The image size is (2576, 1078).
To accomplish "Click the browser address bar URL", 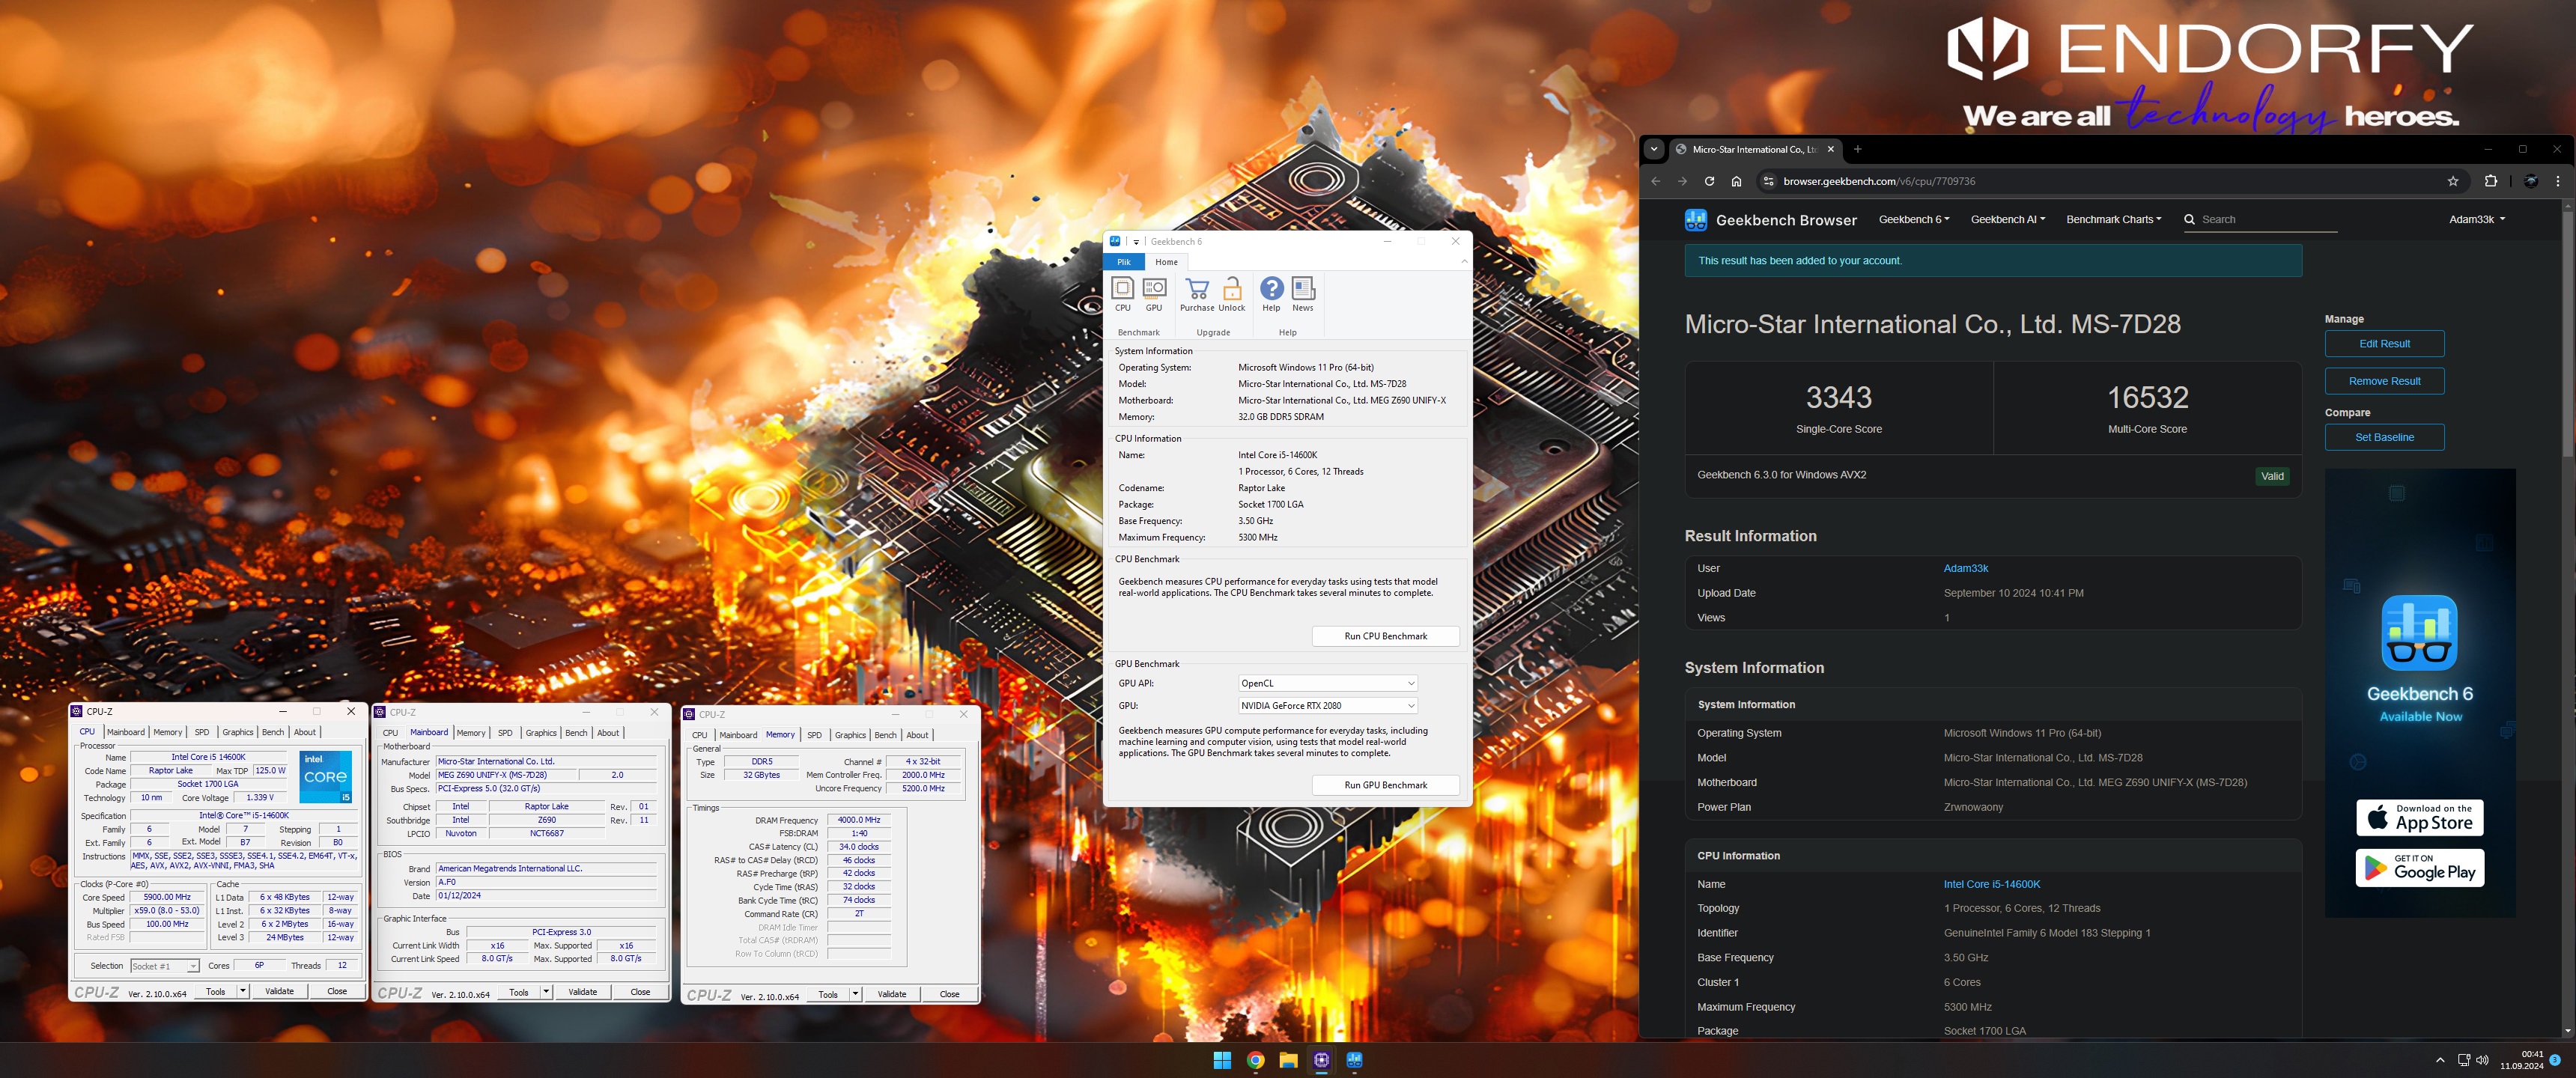I will point(1879,181).
